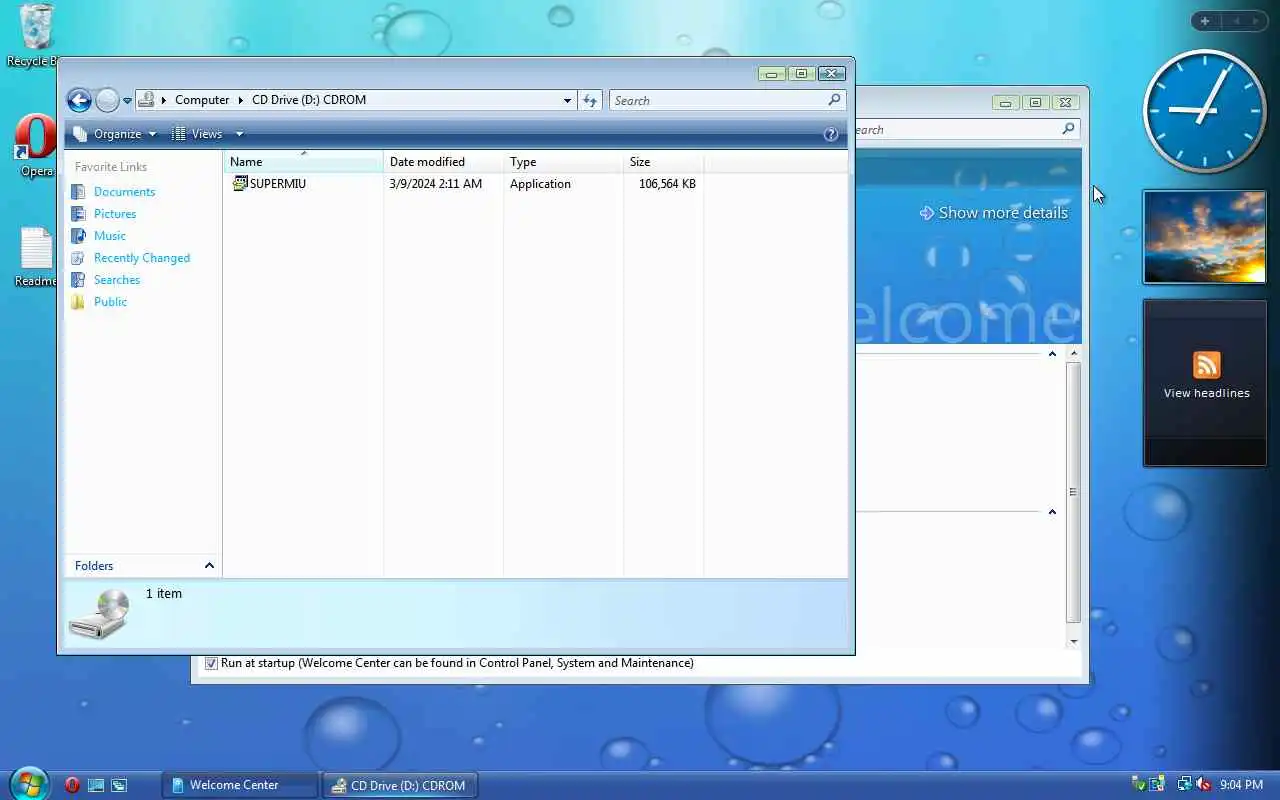Screen dimensions: 1280x800
Task: Click View headlines in the feed gadget
Action: (1206, 393)
